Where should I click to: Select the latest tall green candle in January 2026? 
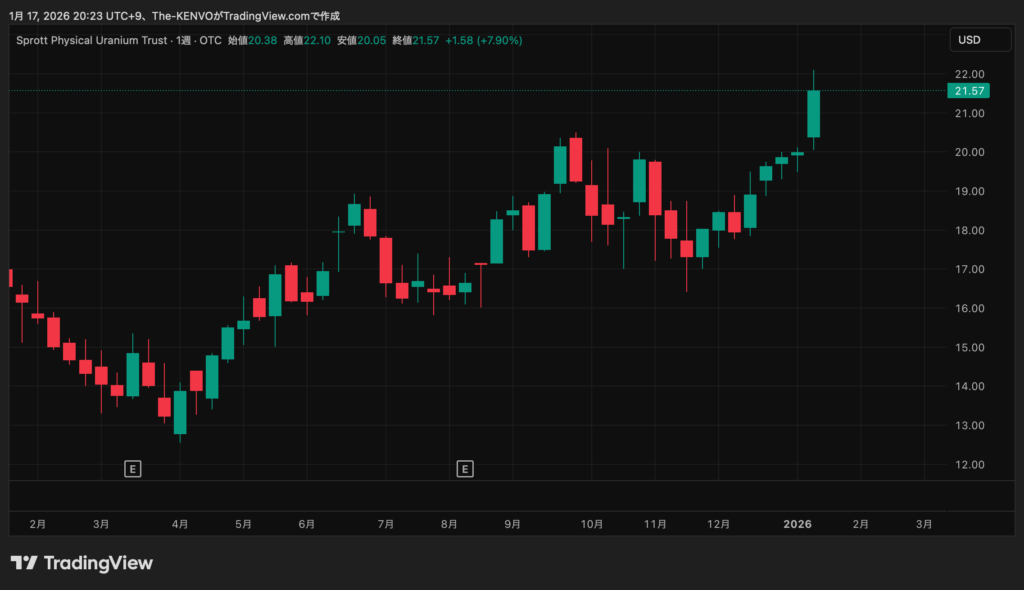(813, 113)
